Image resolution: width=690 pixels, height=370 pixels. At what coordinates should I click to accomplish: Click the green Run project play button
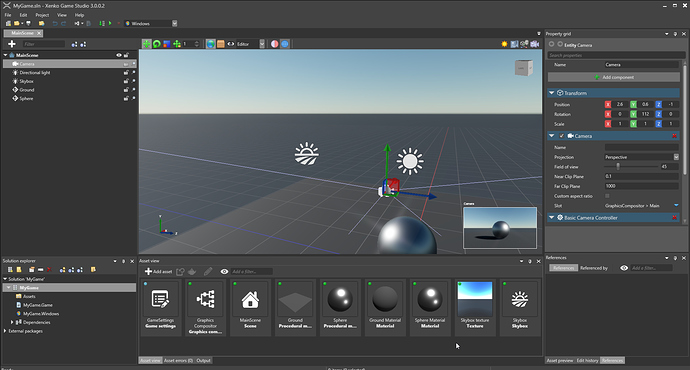click(x=110, y=23)
